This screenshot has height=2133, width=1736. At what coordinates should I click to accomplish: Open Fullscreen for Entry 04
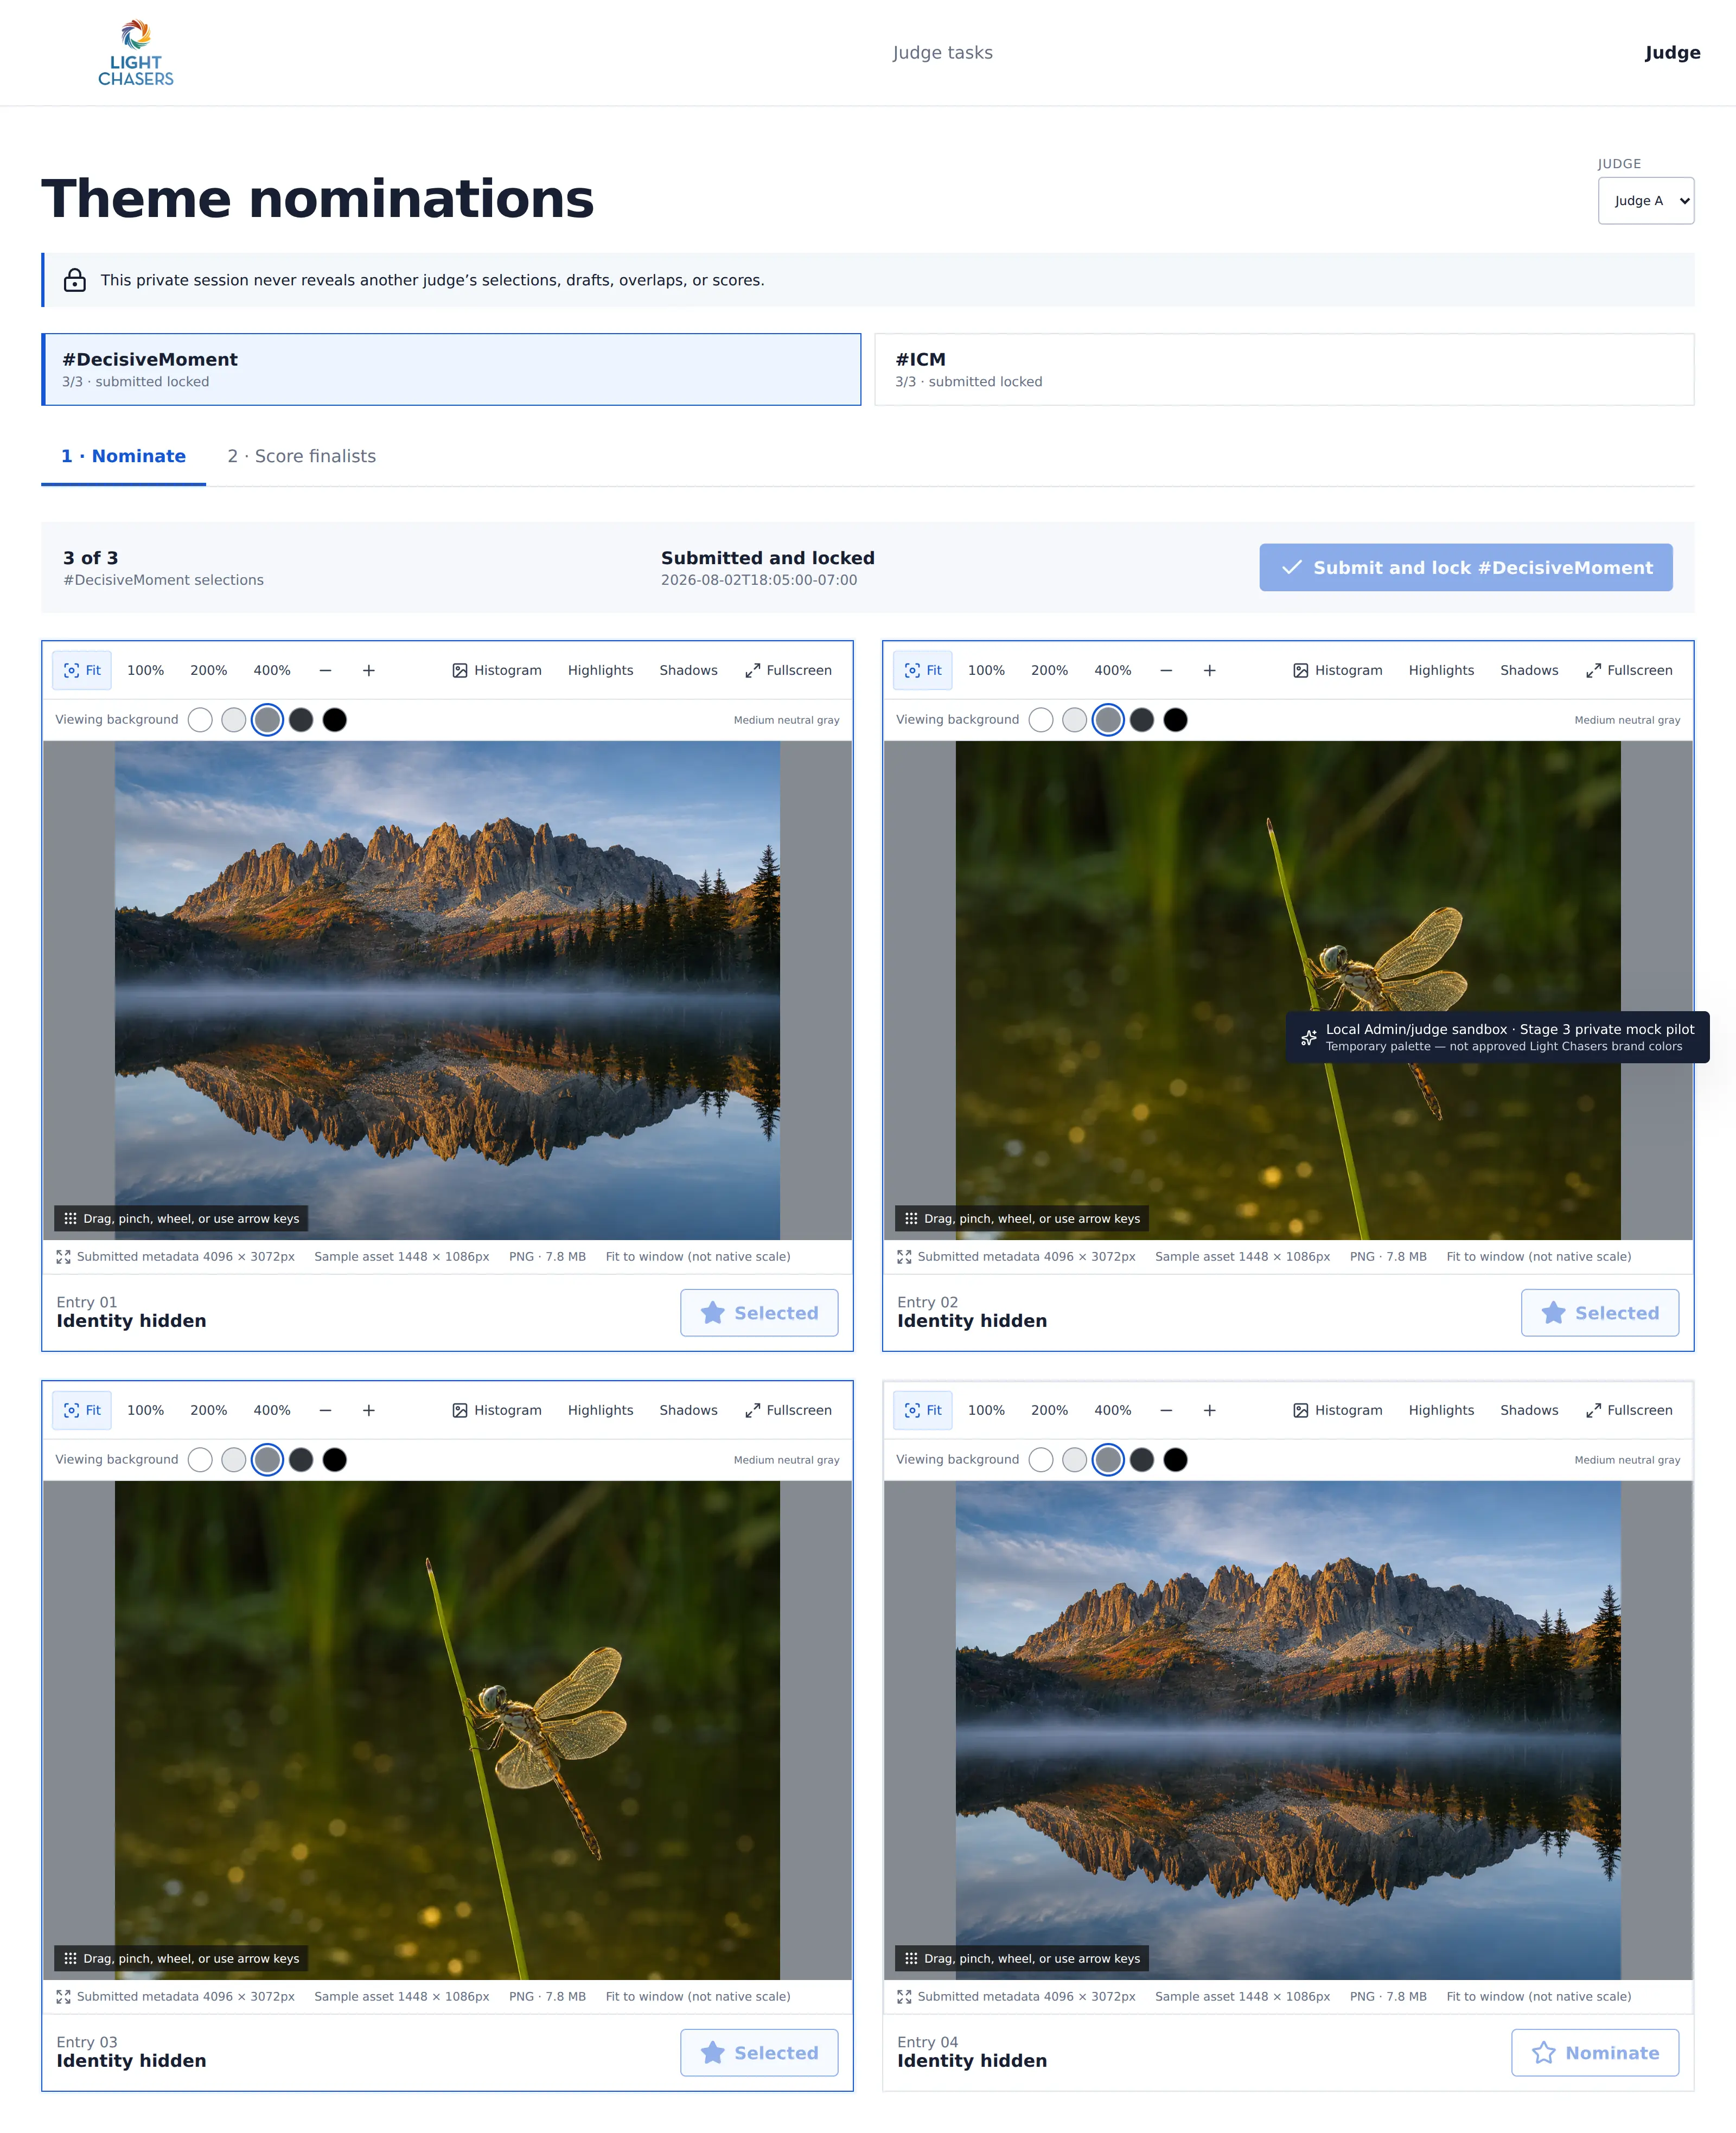1629,1410
